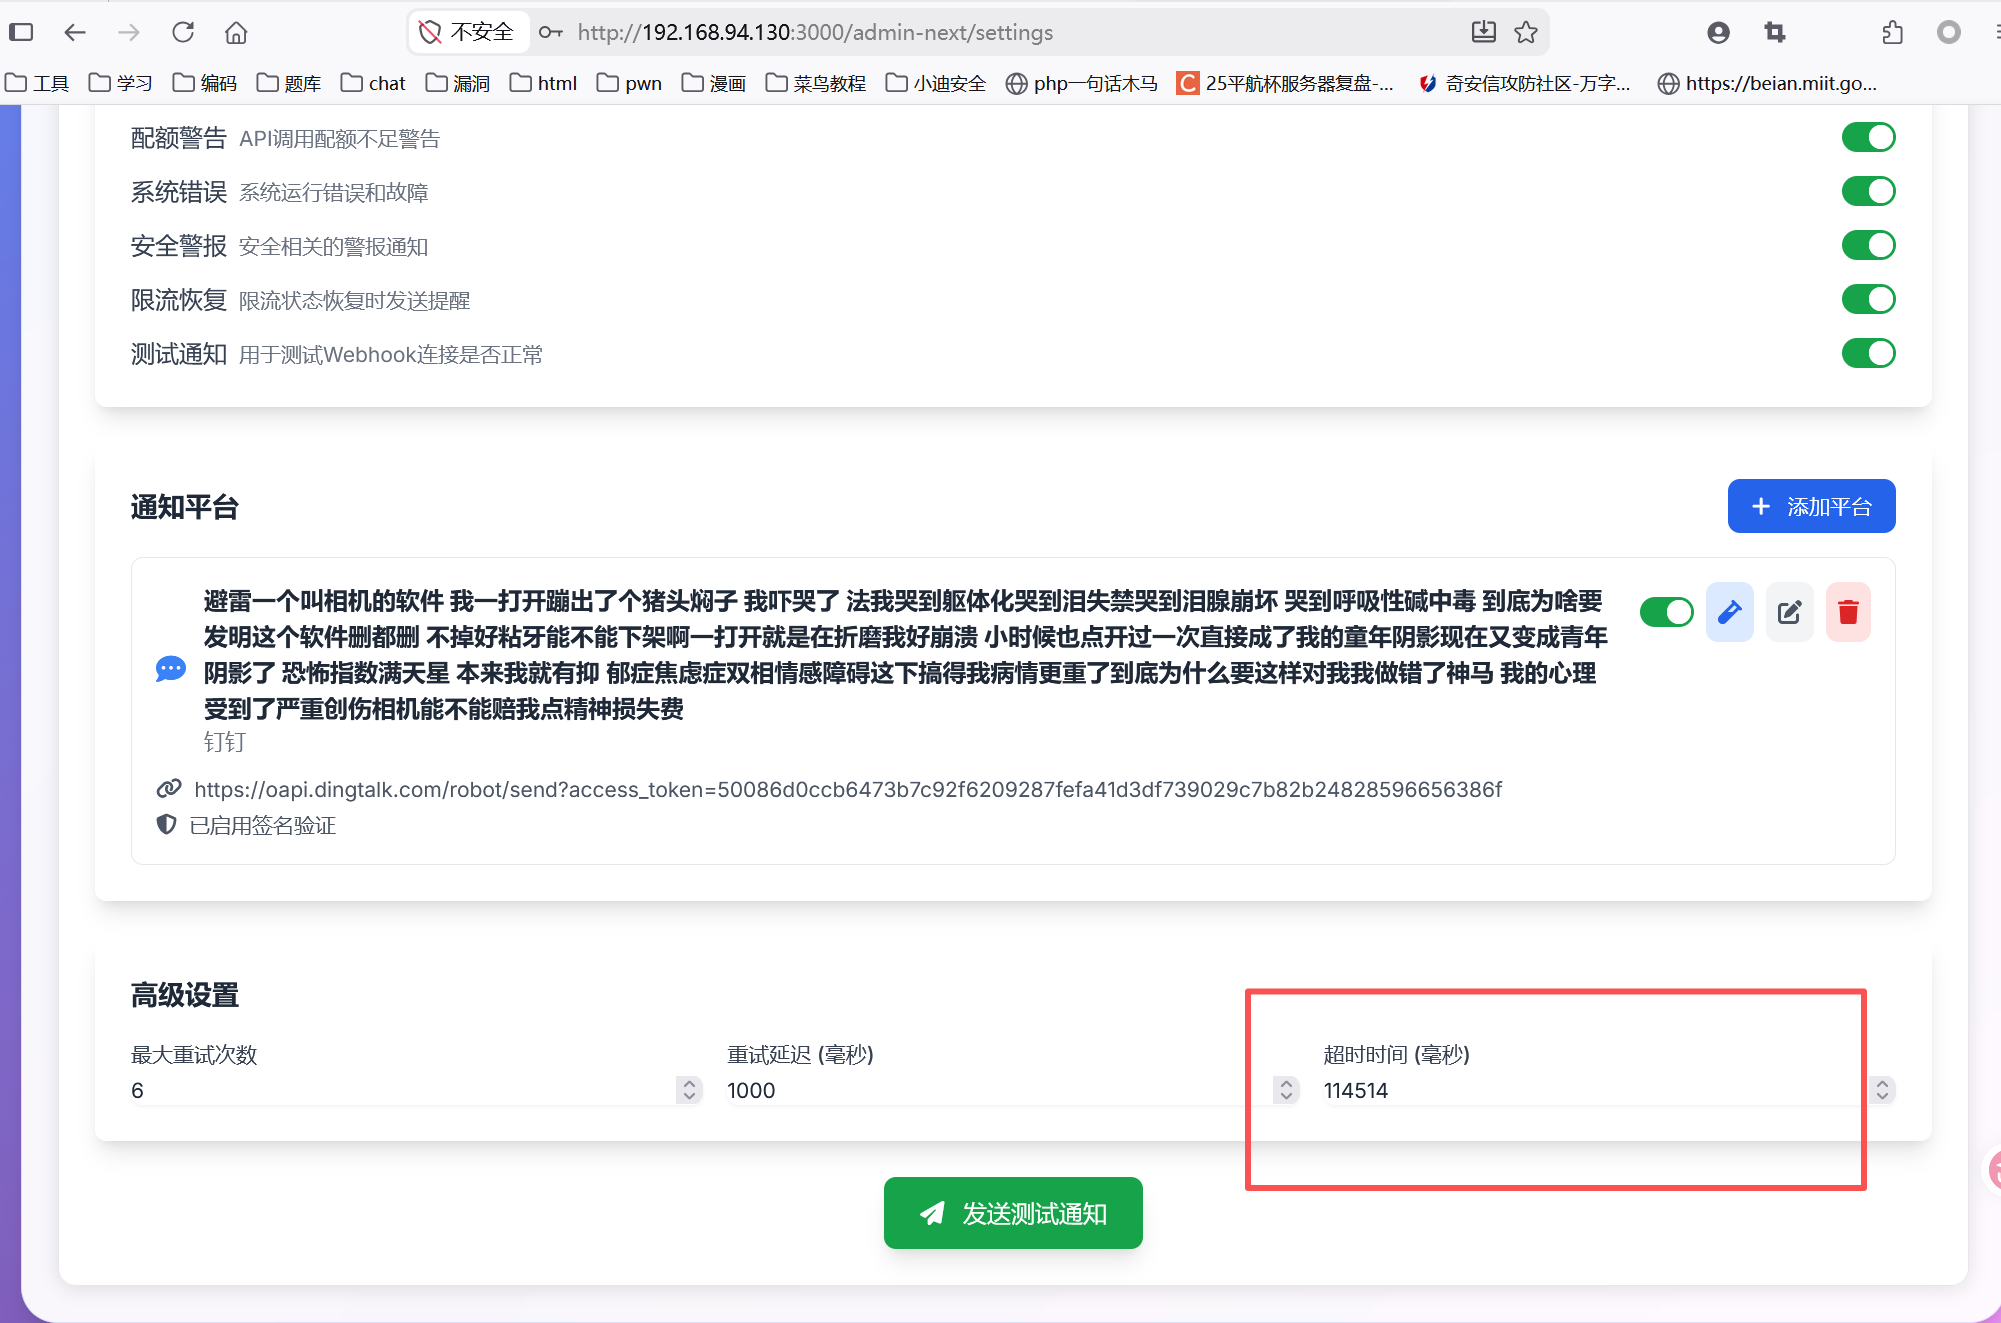Toggle the 测试通知 switch
Screen dimensions: 2001x1323
pos(1868,353)
